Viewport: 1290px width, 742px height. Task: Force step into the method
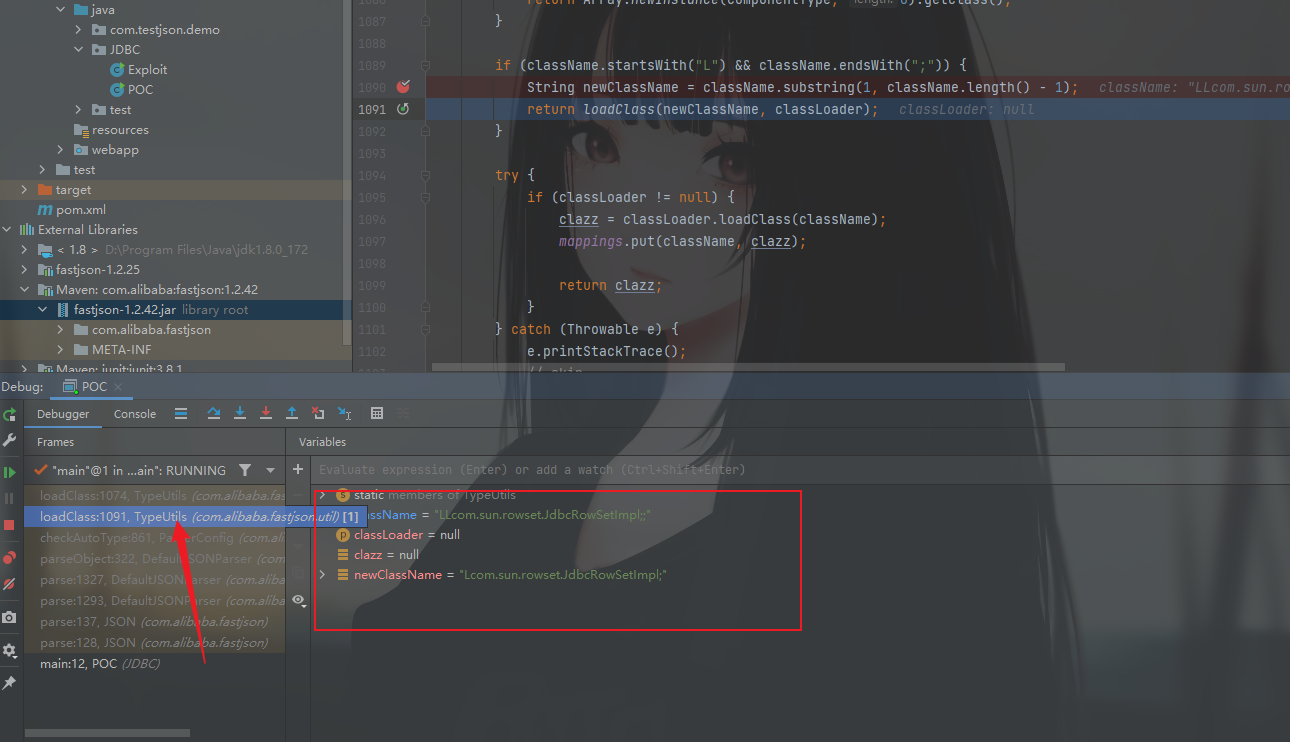click(x=266, y=413)
